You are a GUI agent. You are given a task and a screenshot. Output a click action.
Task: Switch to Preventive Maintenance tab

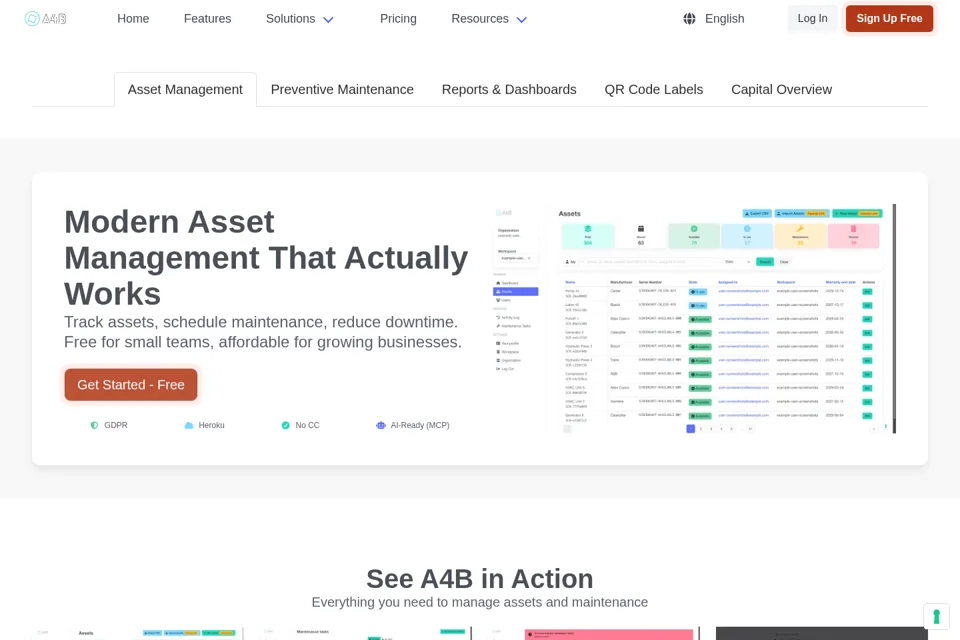[342, 89]
